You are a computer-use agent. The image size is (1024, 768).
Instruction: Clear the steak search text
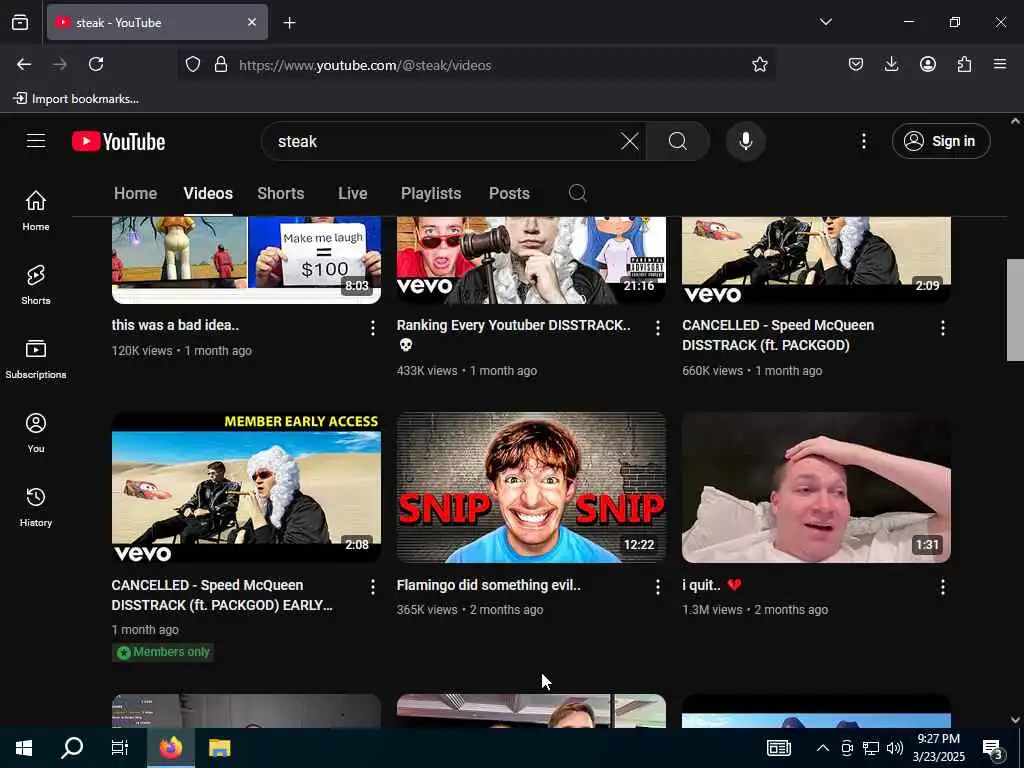pos(630,141)
